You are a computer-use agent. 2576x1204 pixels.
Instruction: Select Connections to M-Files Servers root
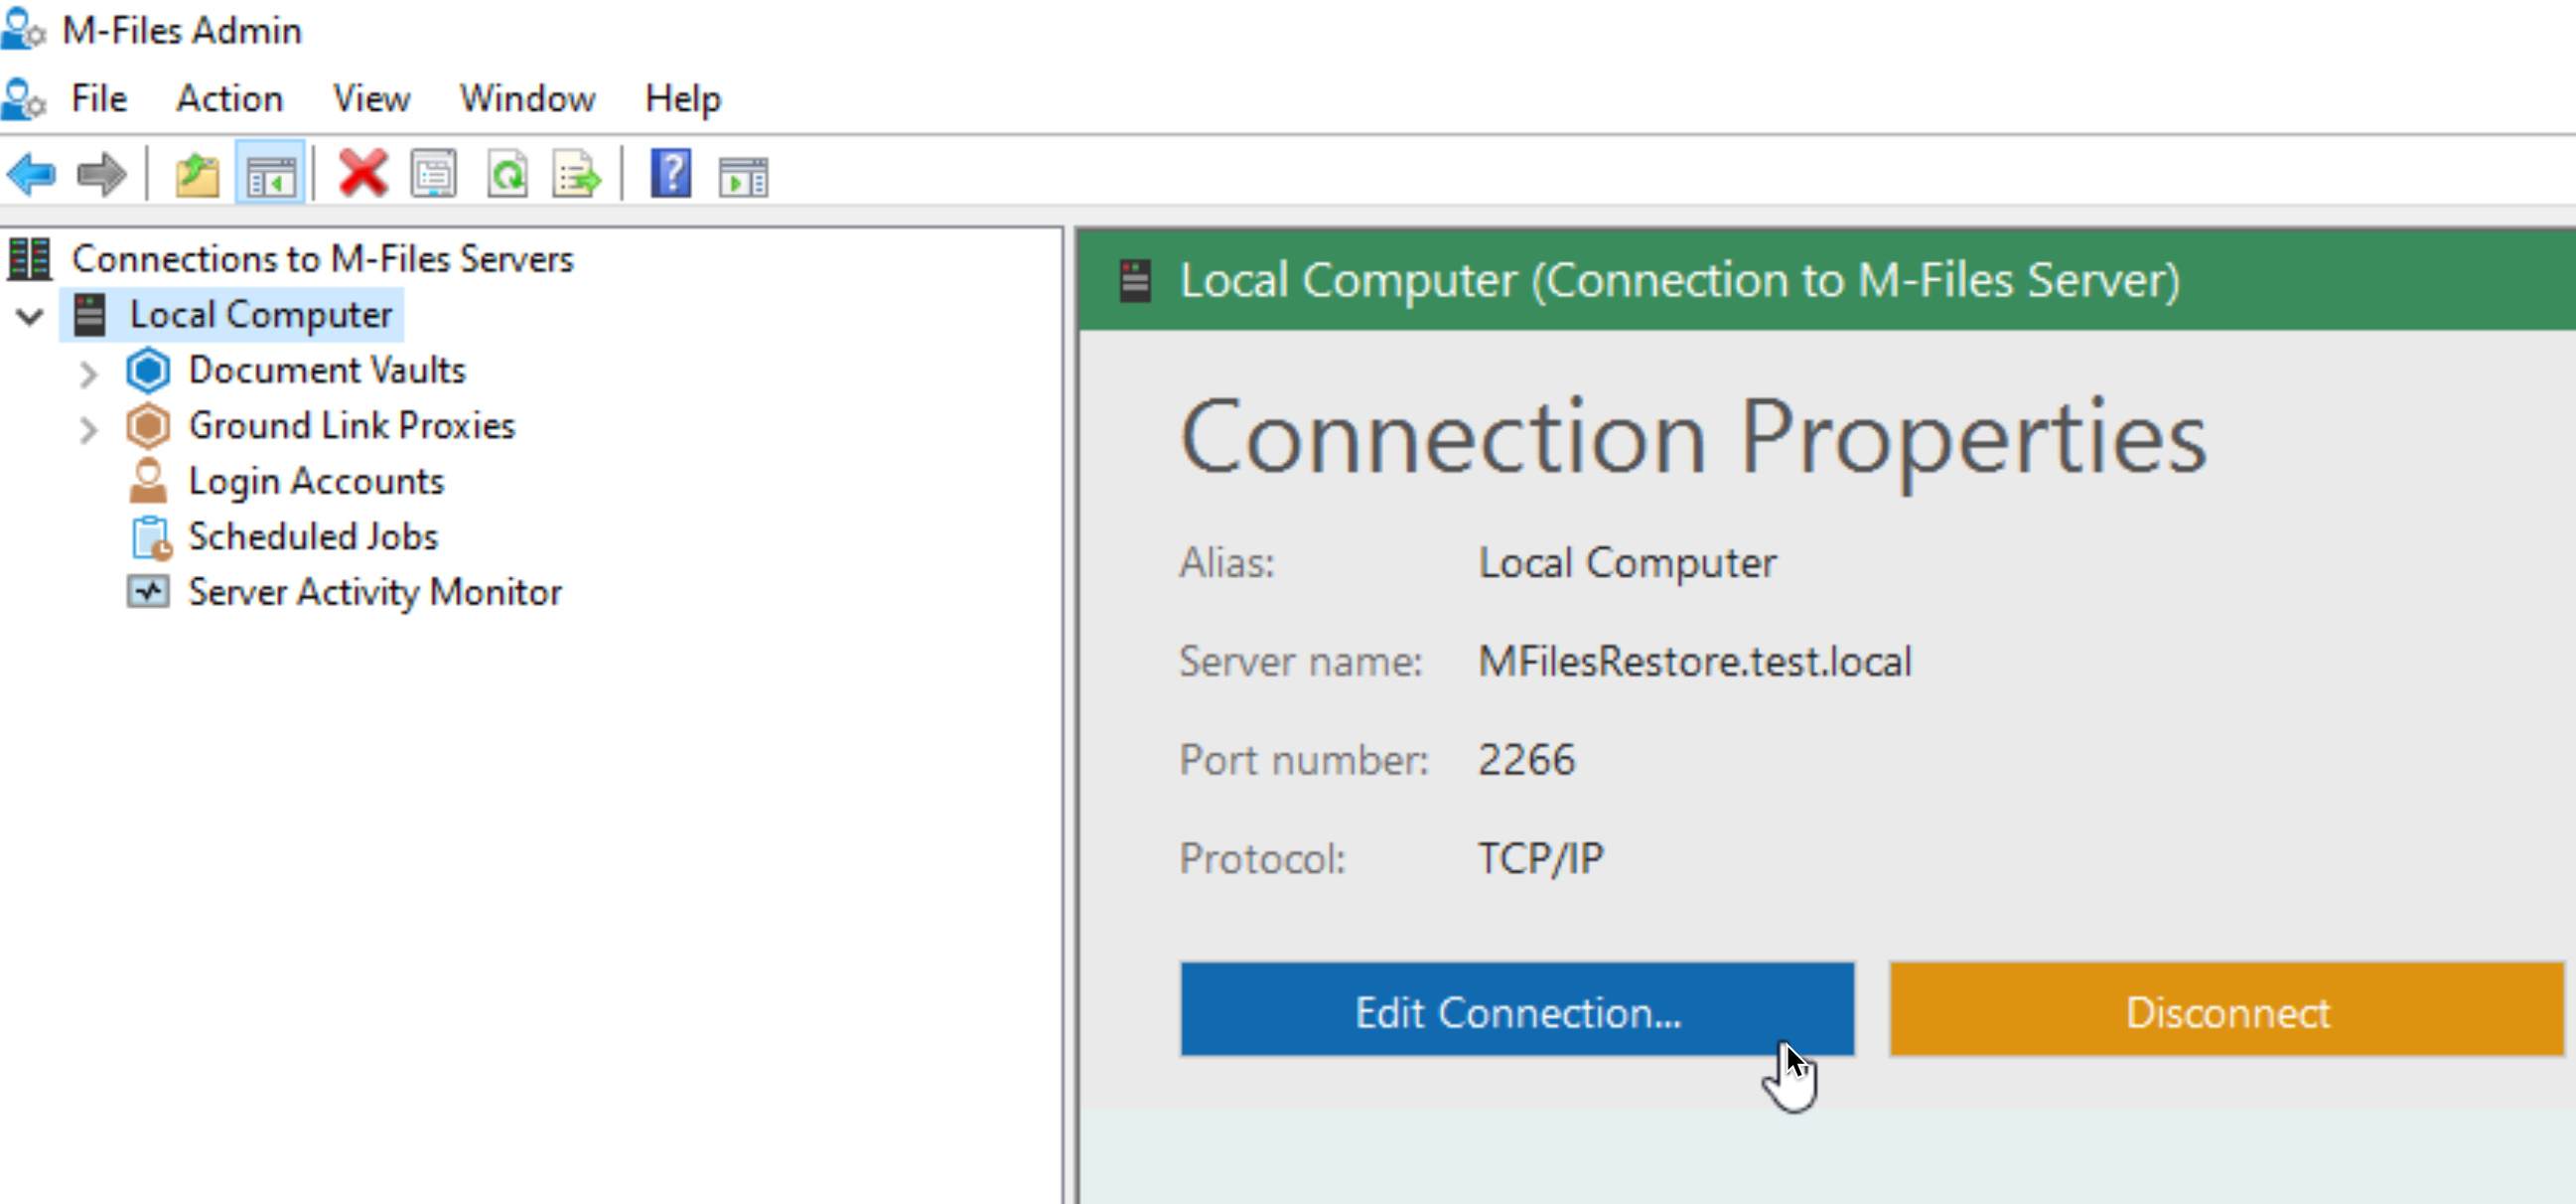point(322,259)
